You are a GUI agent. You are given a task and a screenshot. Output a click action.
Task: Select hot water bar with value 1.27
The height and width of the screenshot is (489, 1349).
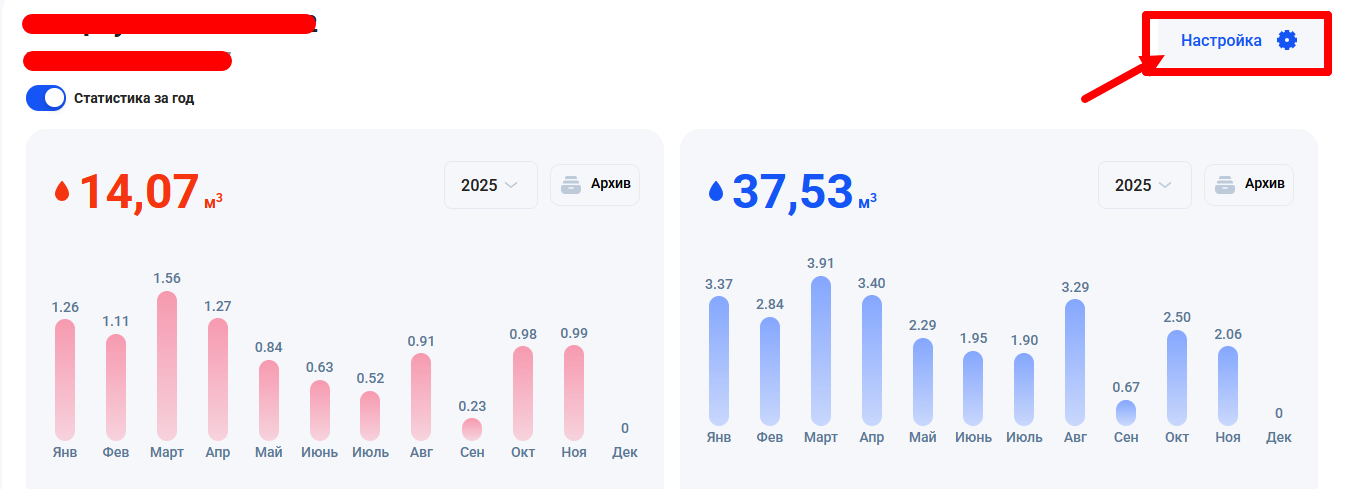point(218,380)
